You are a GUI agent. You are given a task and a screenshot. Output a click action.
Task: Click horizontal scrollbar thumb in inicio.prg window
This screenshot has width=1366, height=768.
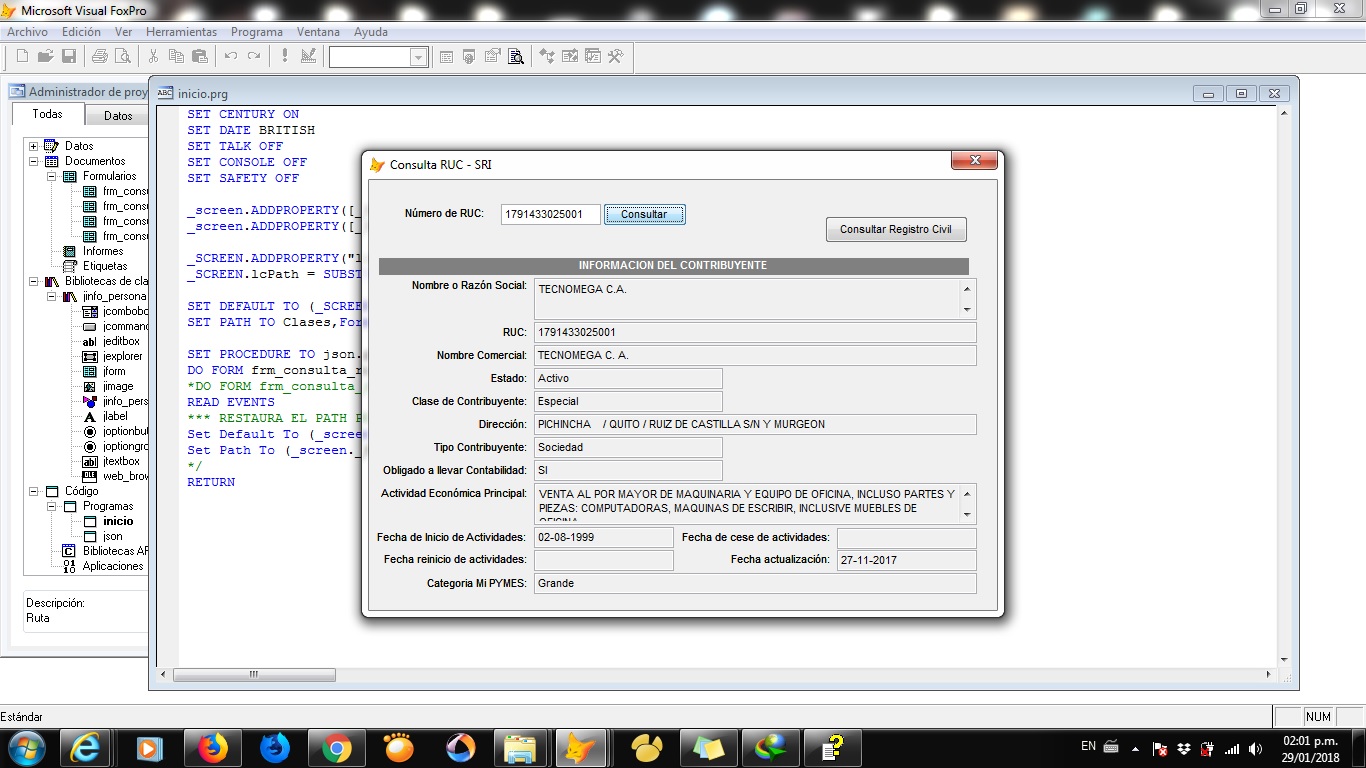253,674
